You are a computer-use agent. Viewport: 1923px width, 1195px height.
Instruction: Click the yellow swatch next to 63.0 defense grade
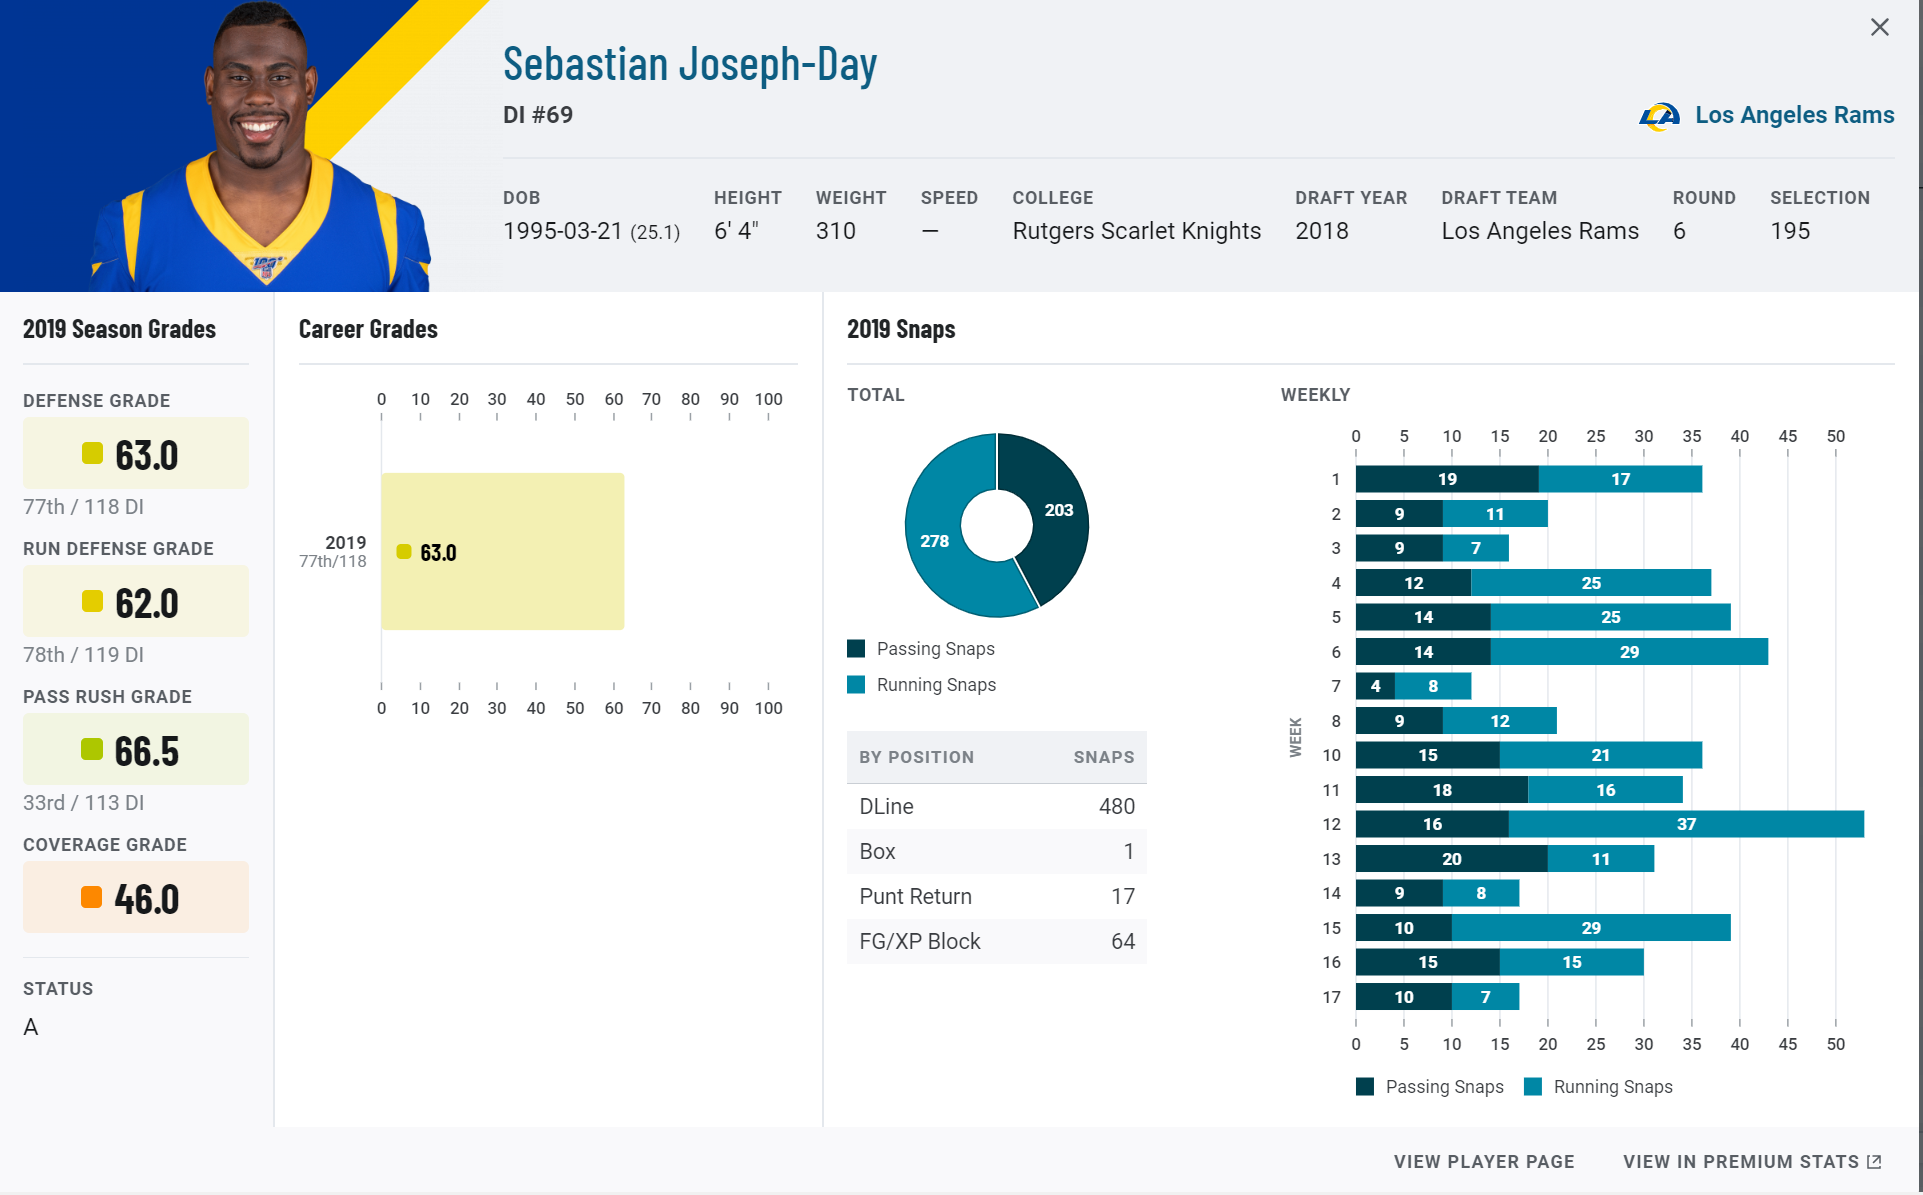92,453
